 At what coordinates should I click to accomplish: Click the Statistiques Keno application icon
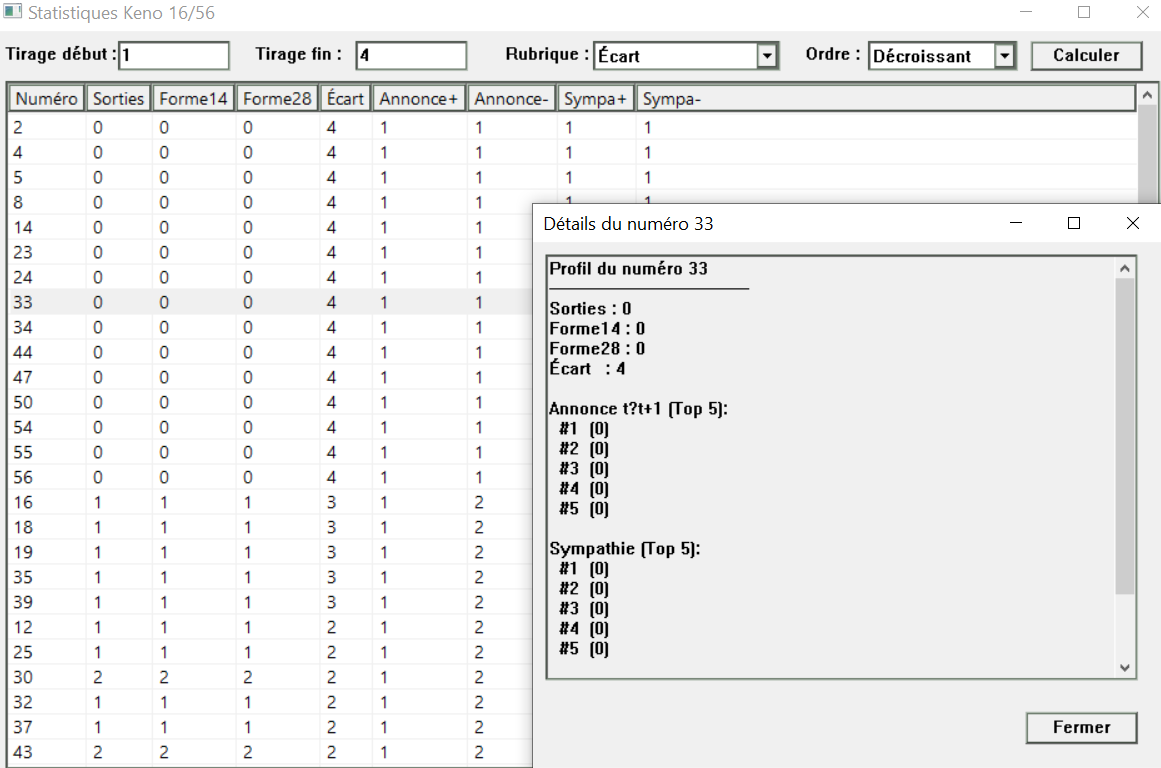(12, 12)
